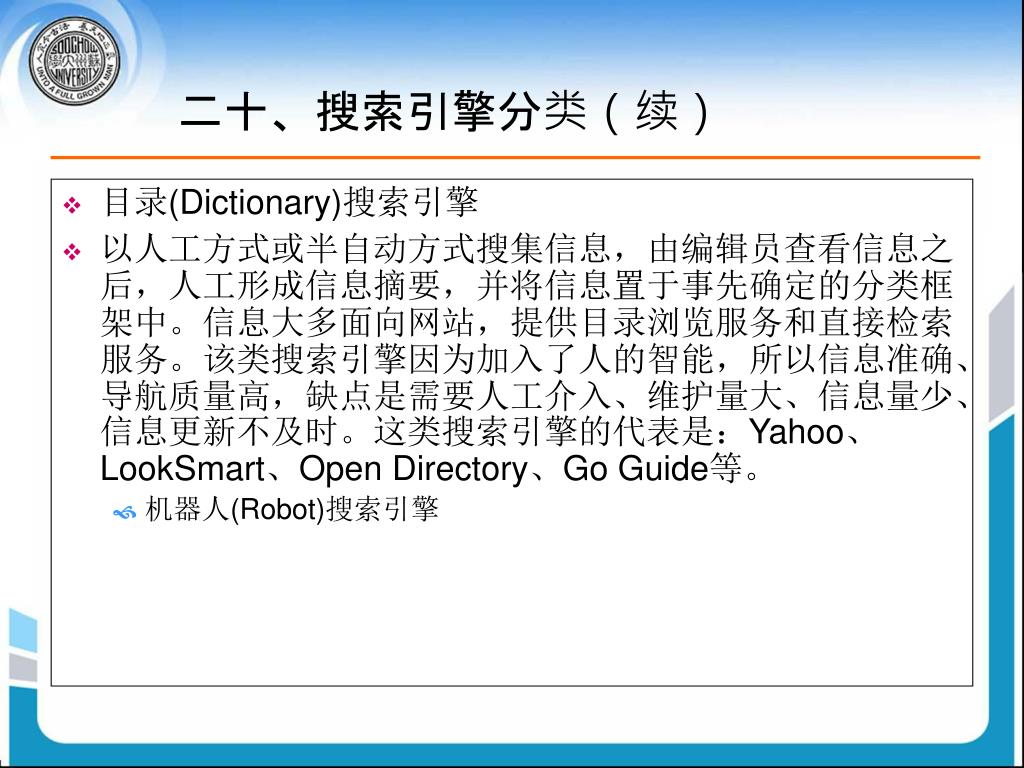Click the line starting 服务。该类搜索引擎因为加入
This screenshot has height=768, width=1024.
(x=536, y=358)
